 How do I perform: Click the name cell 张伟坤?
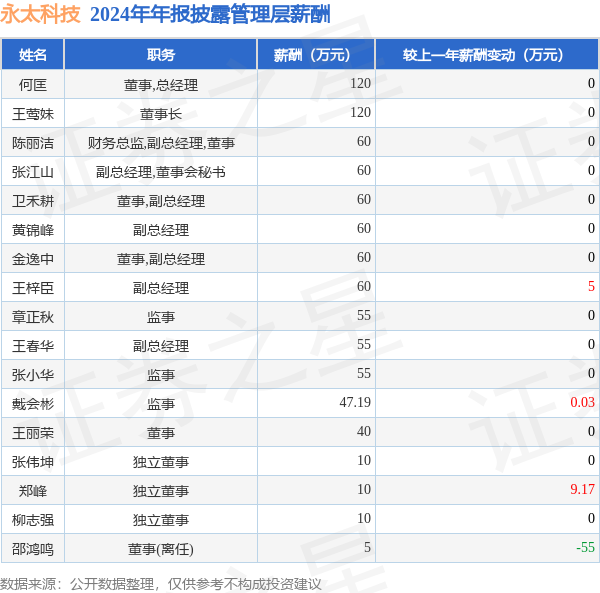click(33, 462)
